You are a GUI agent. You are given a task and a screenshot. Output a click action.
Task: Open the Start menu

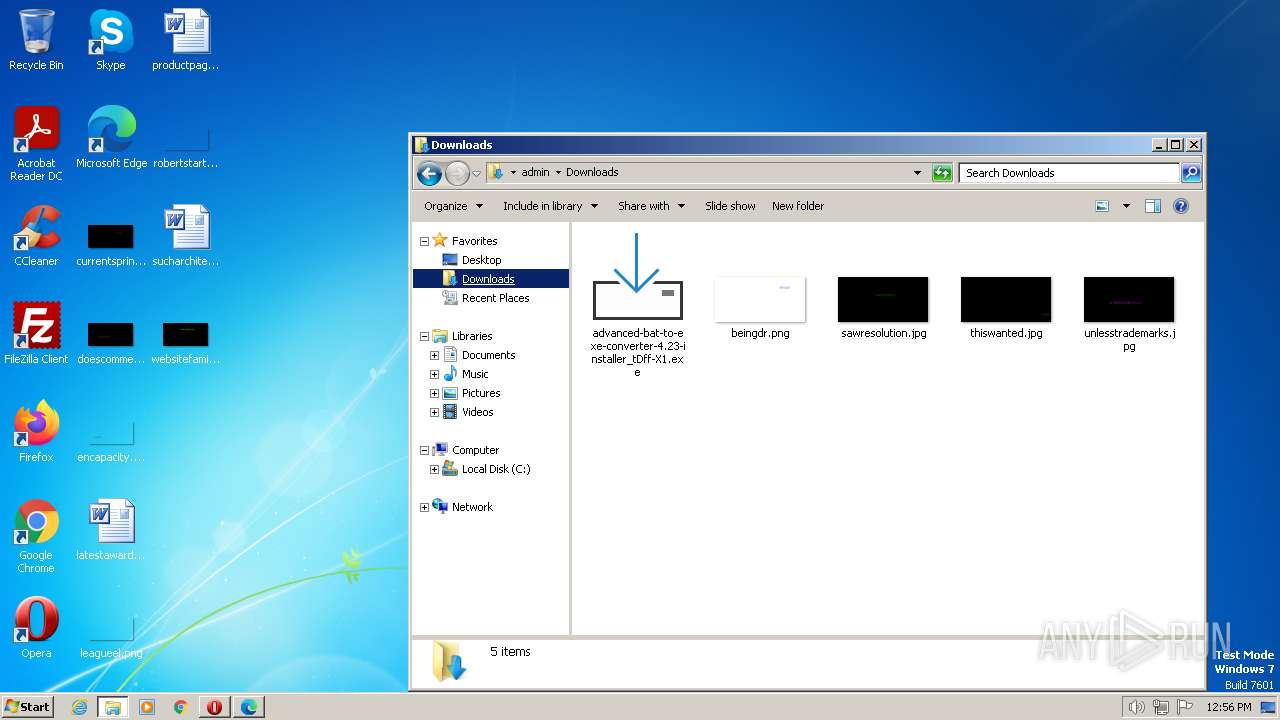pos(28,707)
